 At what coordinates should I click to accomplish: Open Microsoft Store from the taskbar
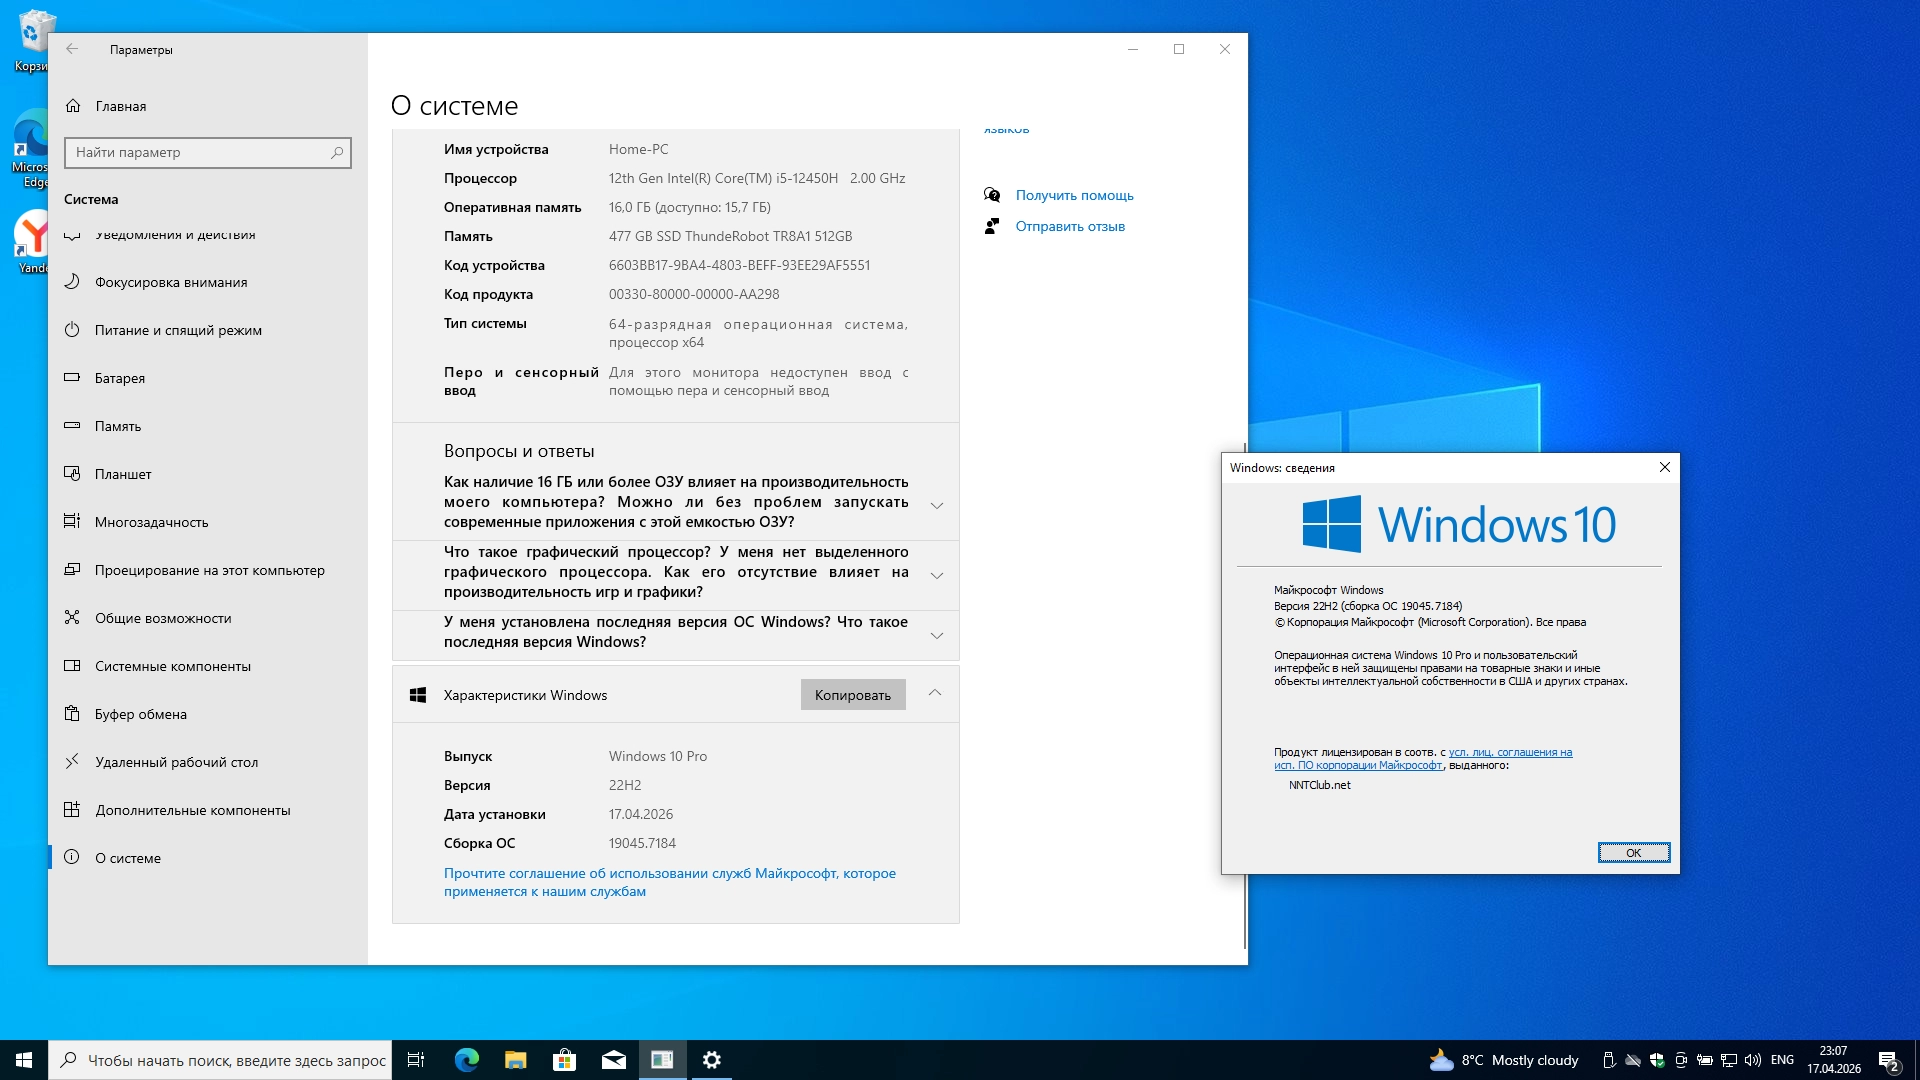pyautogui.click(x=564, y=1060)
